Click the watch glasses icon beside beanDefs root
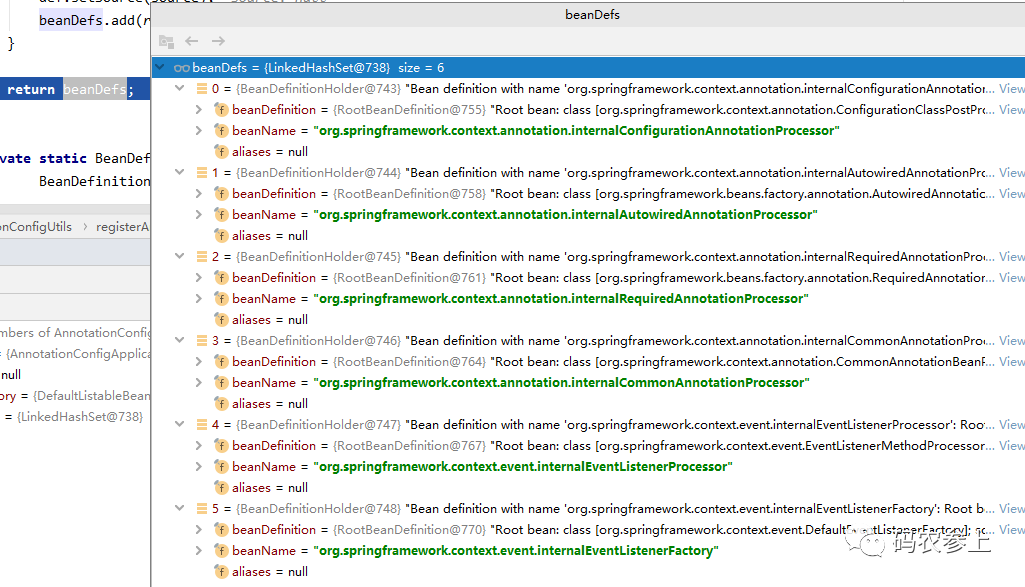This screenshot has height=587, width=1025. (x=182, y=68)
